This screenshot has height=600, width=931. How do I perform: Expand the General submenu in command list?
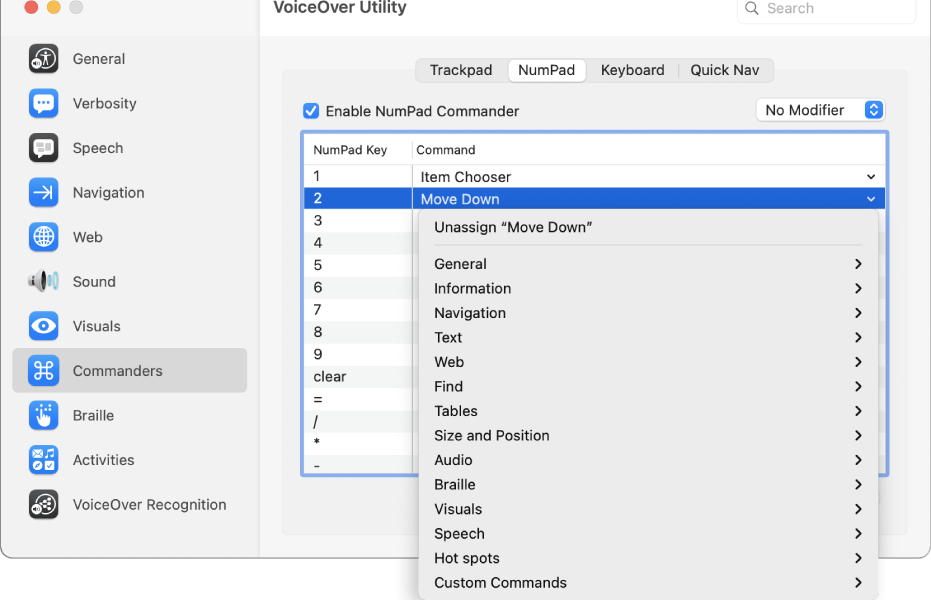tap(648, 264)
